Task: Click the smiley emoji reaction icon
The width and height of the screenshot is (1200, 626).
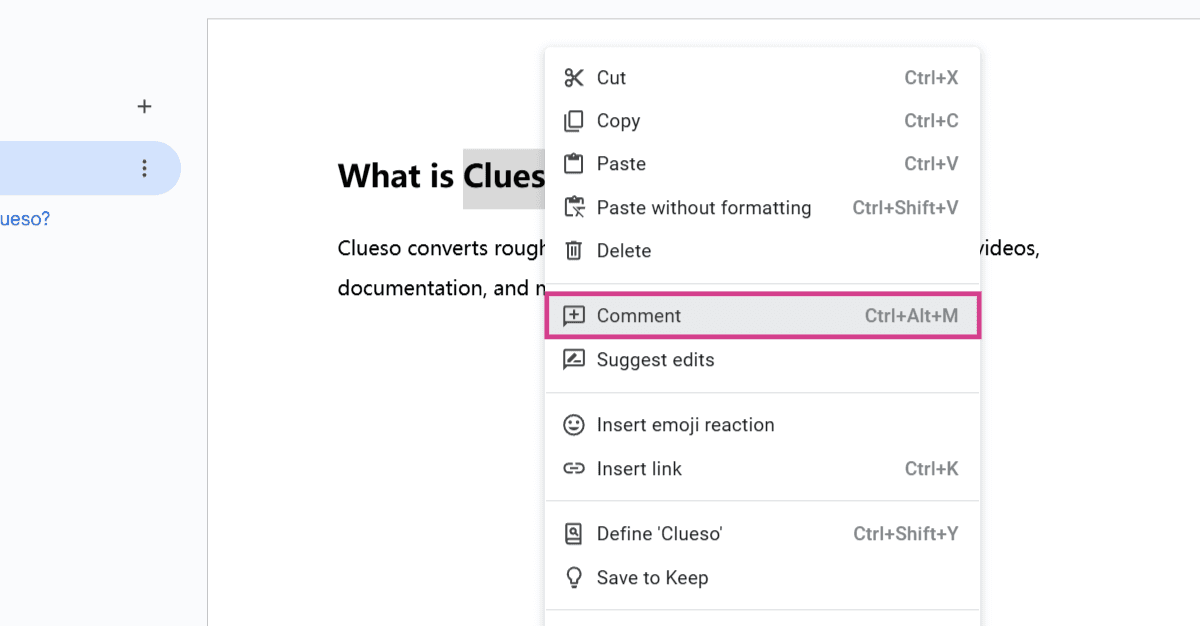Action: pyautogui.click(x=573, y=425)
